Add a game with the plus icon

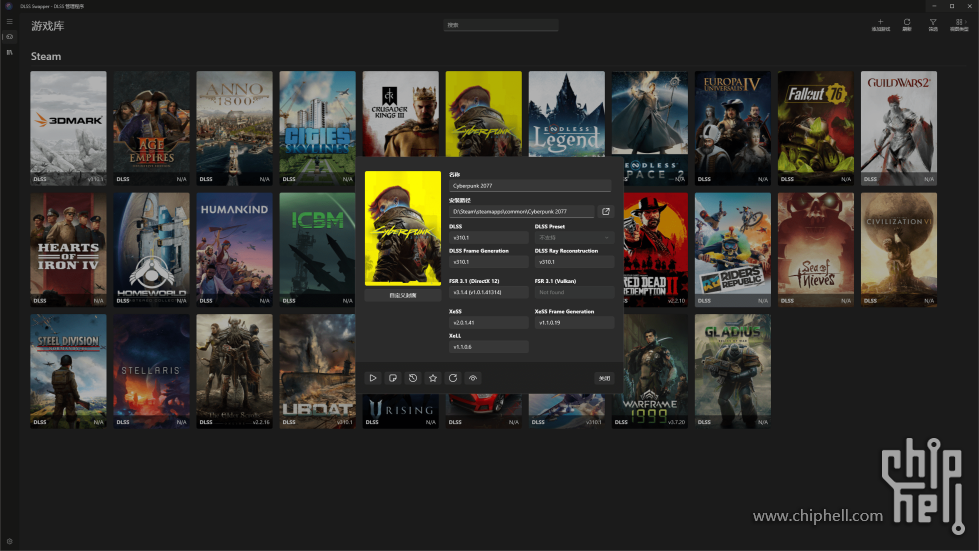click(x=880, y=24)
